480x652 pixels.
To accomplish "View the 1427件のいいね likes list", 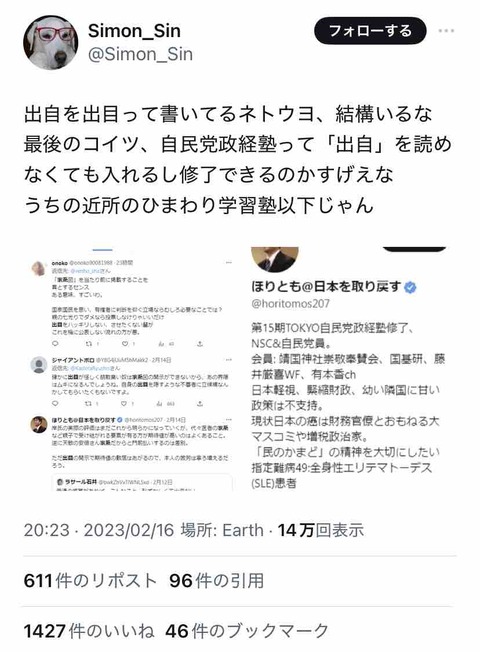I will coord(89,631).
